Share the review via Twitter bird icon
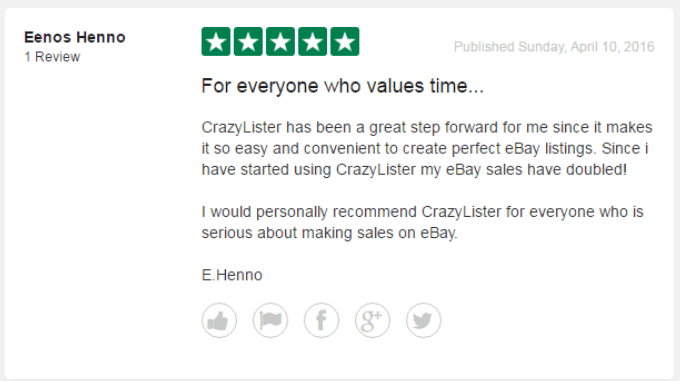This screenshot has height=381, width=680. (x=424, y=320)
